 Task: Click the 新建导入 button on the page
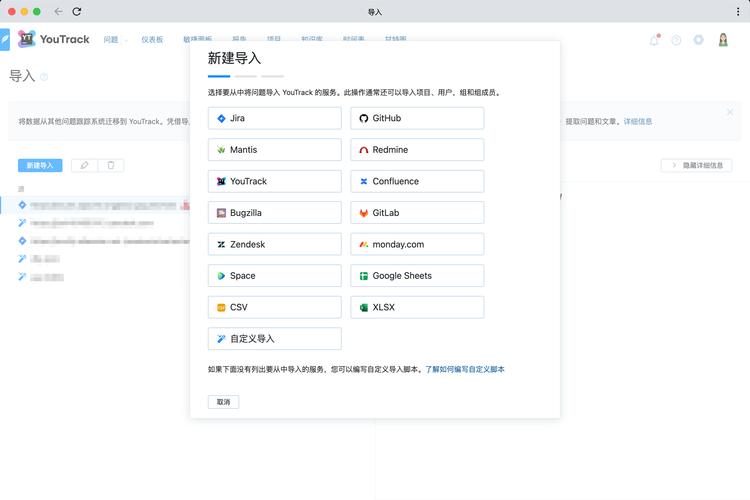pos(40,166)
